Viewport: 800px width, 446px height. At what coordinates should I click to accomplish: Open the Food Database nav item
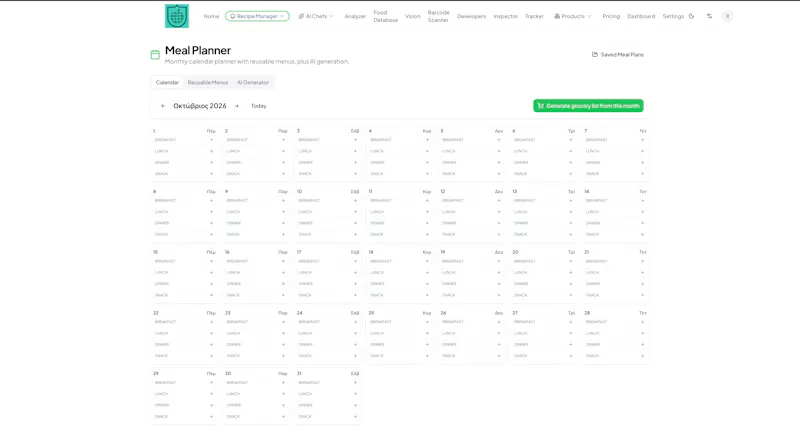click(385, 16)
